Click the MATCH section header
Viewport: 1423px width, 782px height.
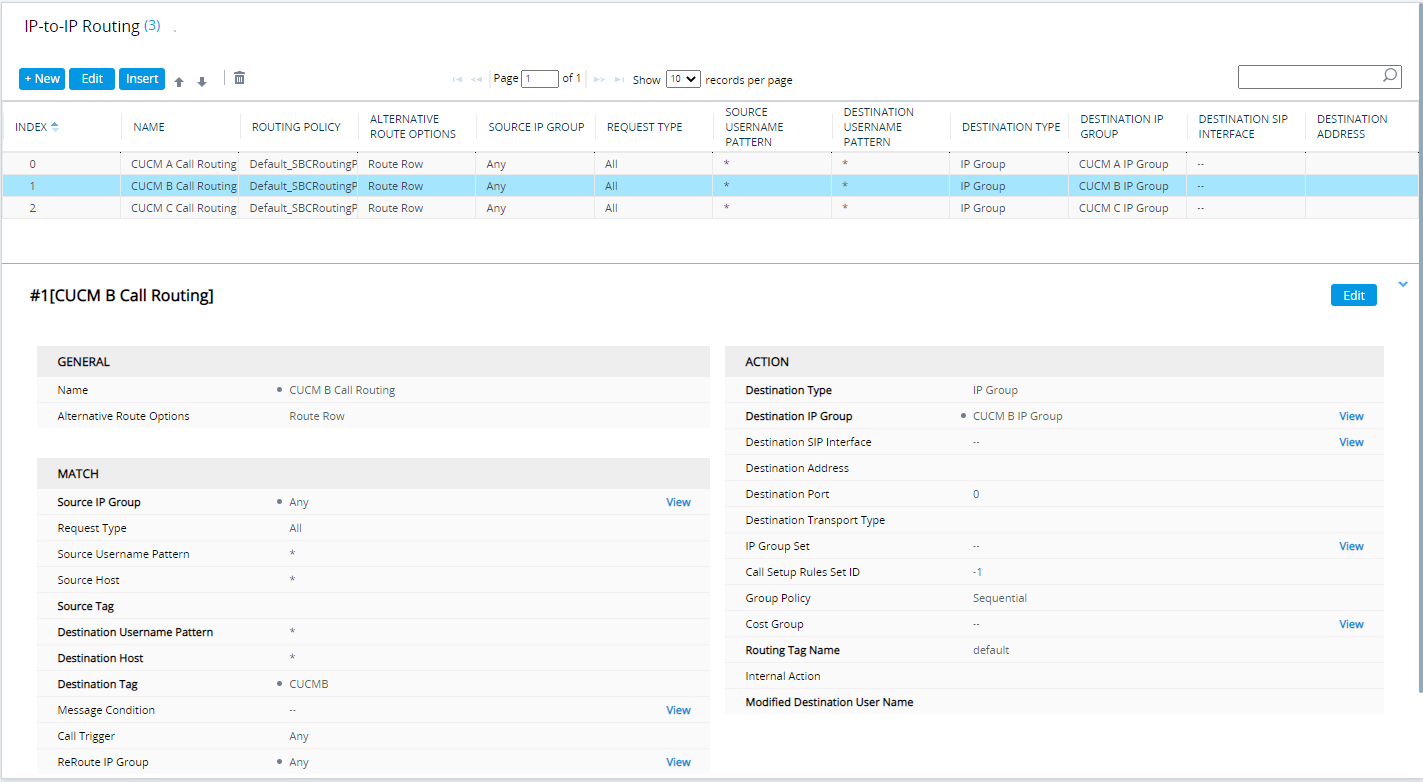tap(373, 474)
